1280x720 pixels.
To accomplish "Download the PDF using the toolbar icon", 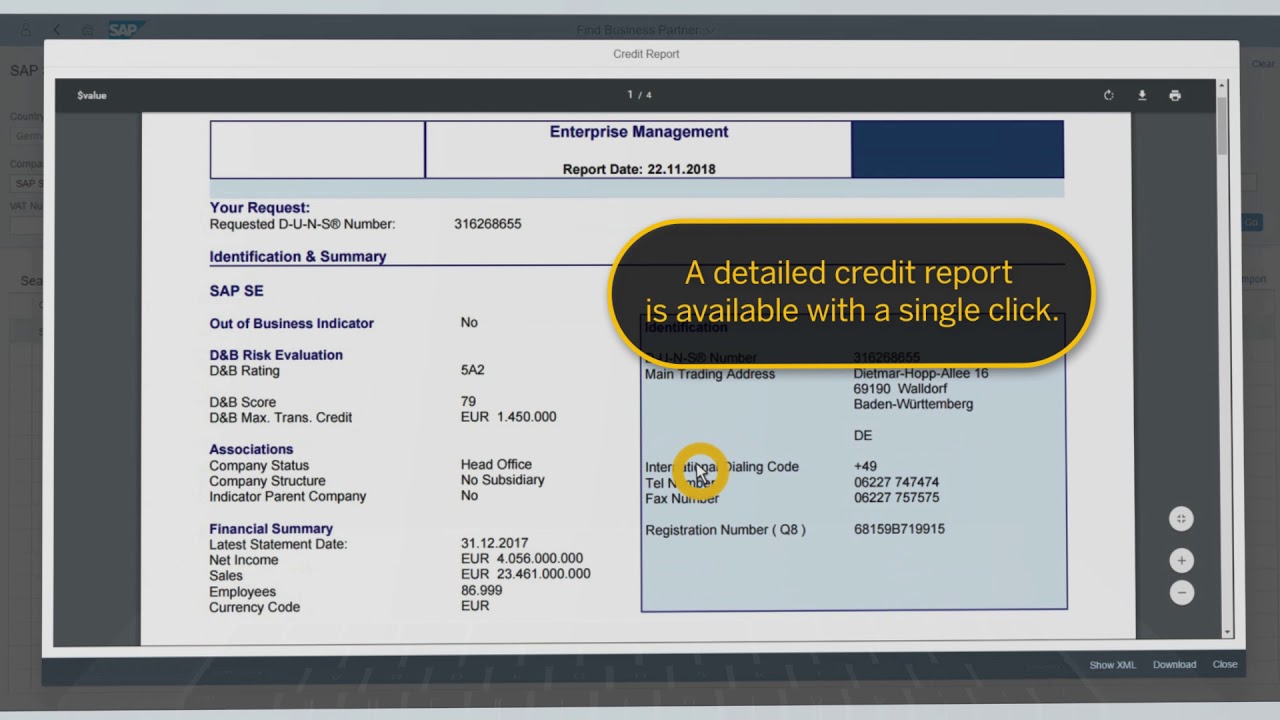I will [x=1142, y=96].
